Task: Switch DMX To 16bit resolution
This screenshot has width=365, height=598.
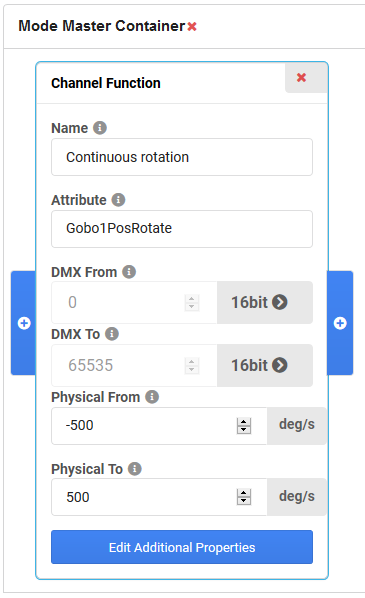Action: click(x=265, y=365)
